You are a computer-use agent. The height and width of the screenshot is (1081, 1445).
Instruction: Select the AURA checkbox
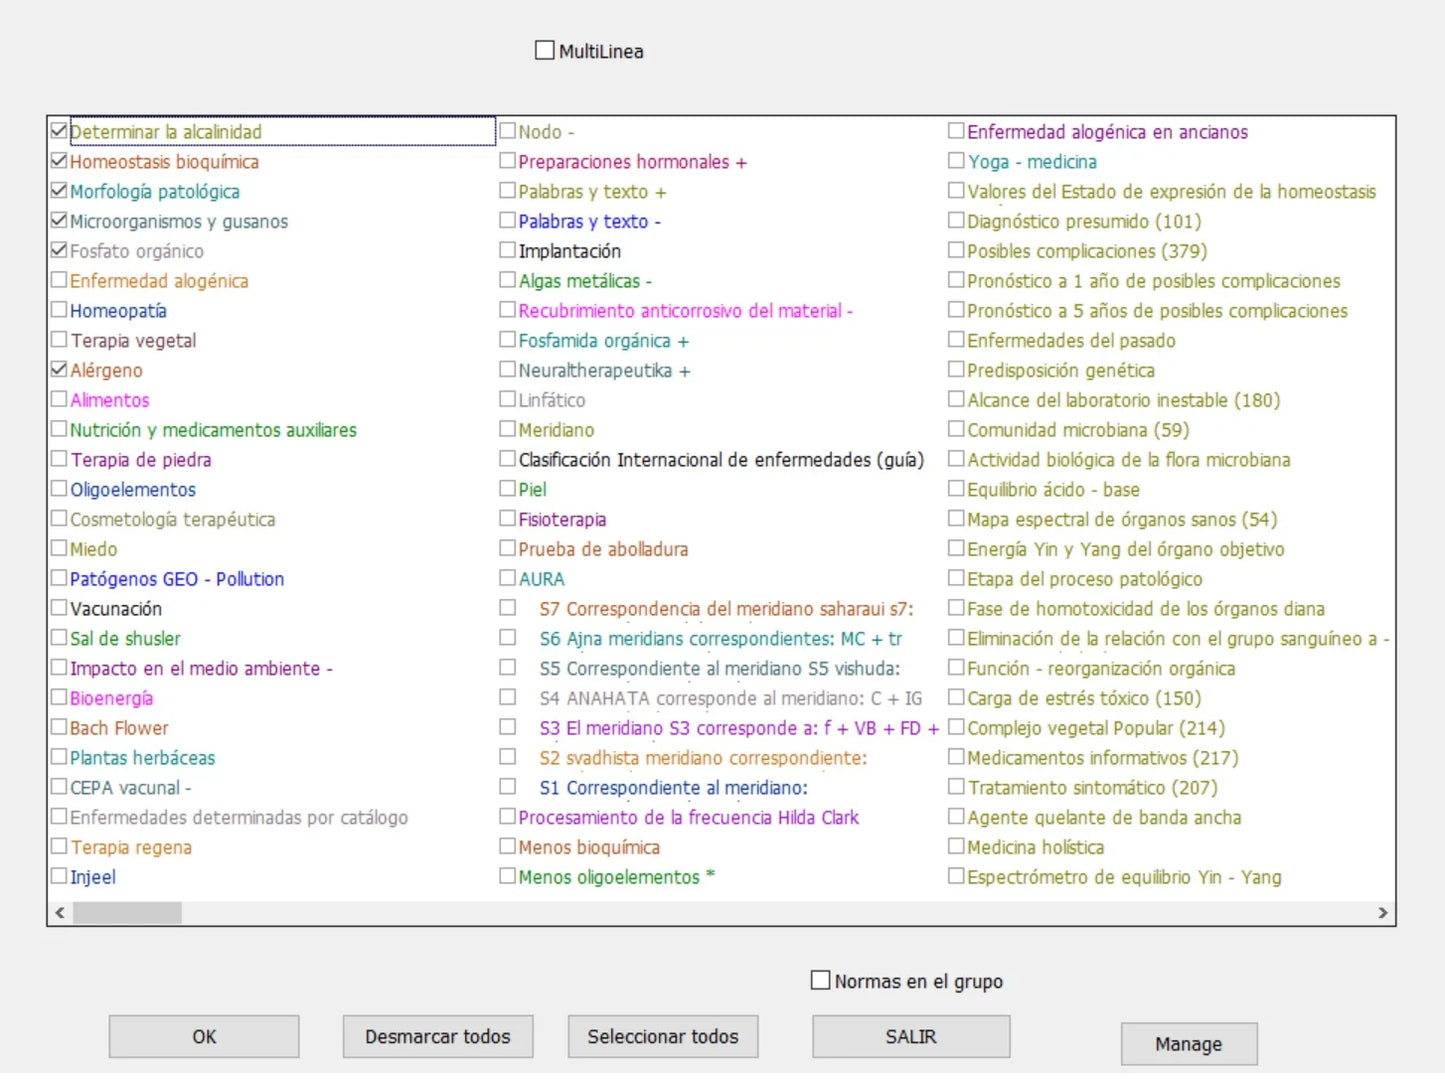point(508,578)
